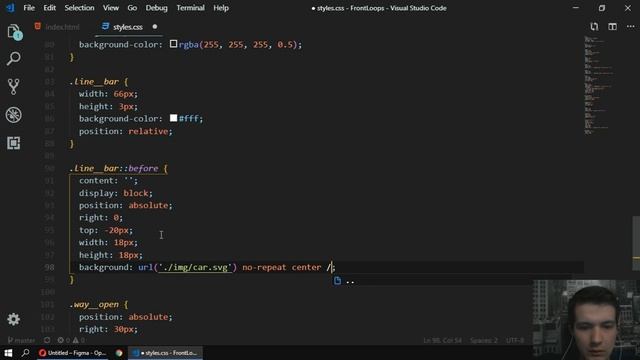Change encoding via UTF-8 status
640x360 pixels.
[515, 340]
